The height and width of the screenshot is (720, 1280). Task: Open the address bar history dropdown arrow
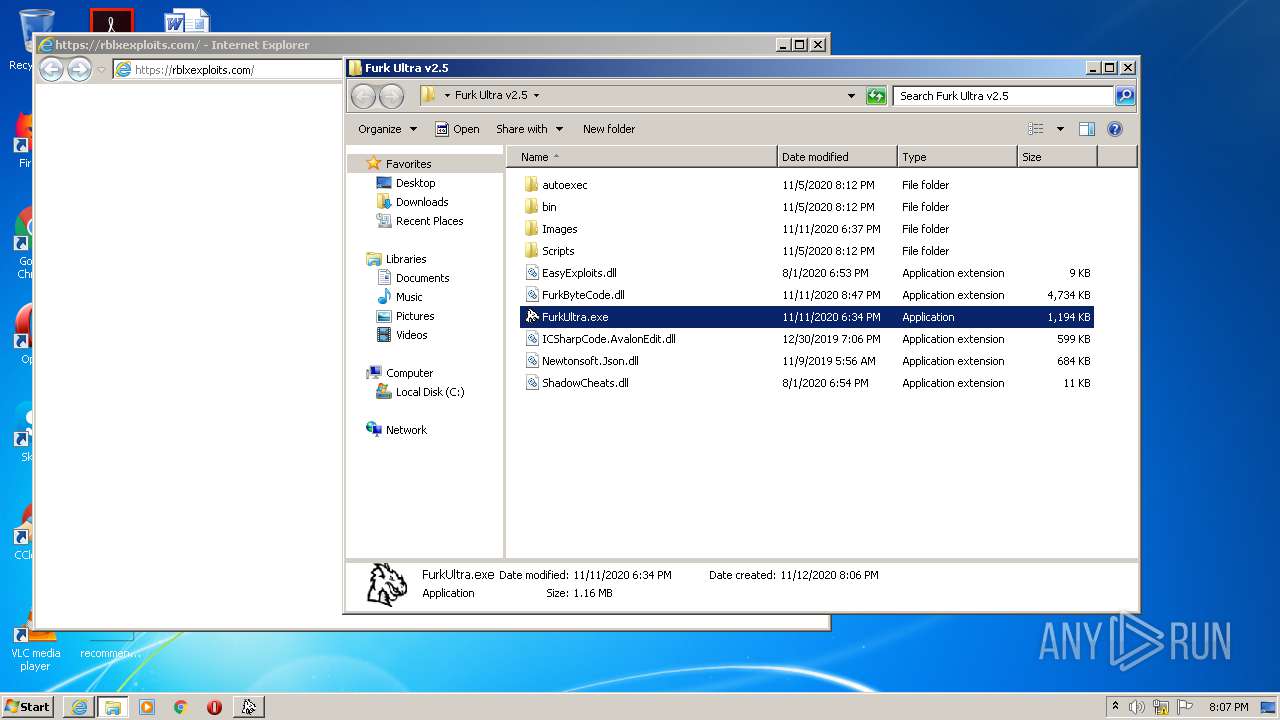tap(851, 96)
